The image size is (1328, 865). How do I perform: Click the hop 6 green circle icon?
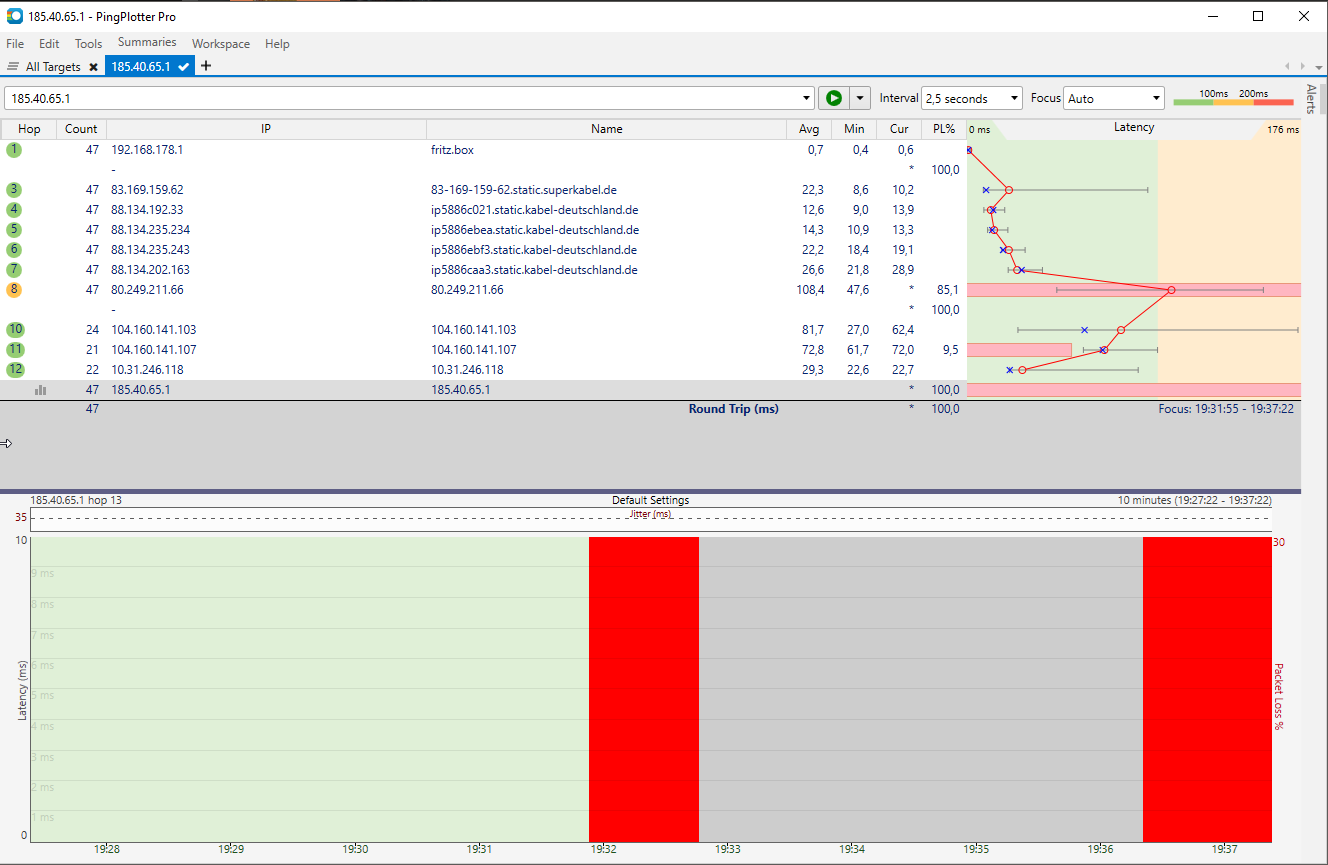(x=13, y=250)
